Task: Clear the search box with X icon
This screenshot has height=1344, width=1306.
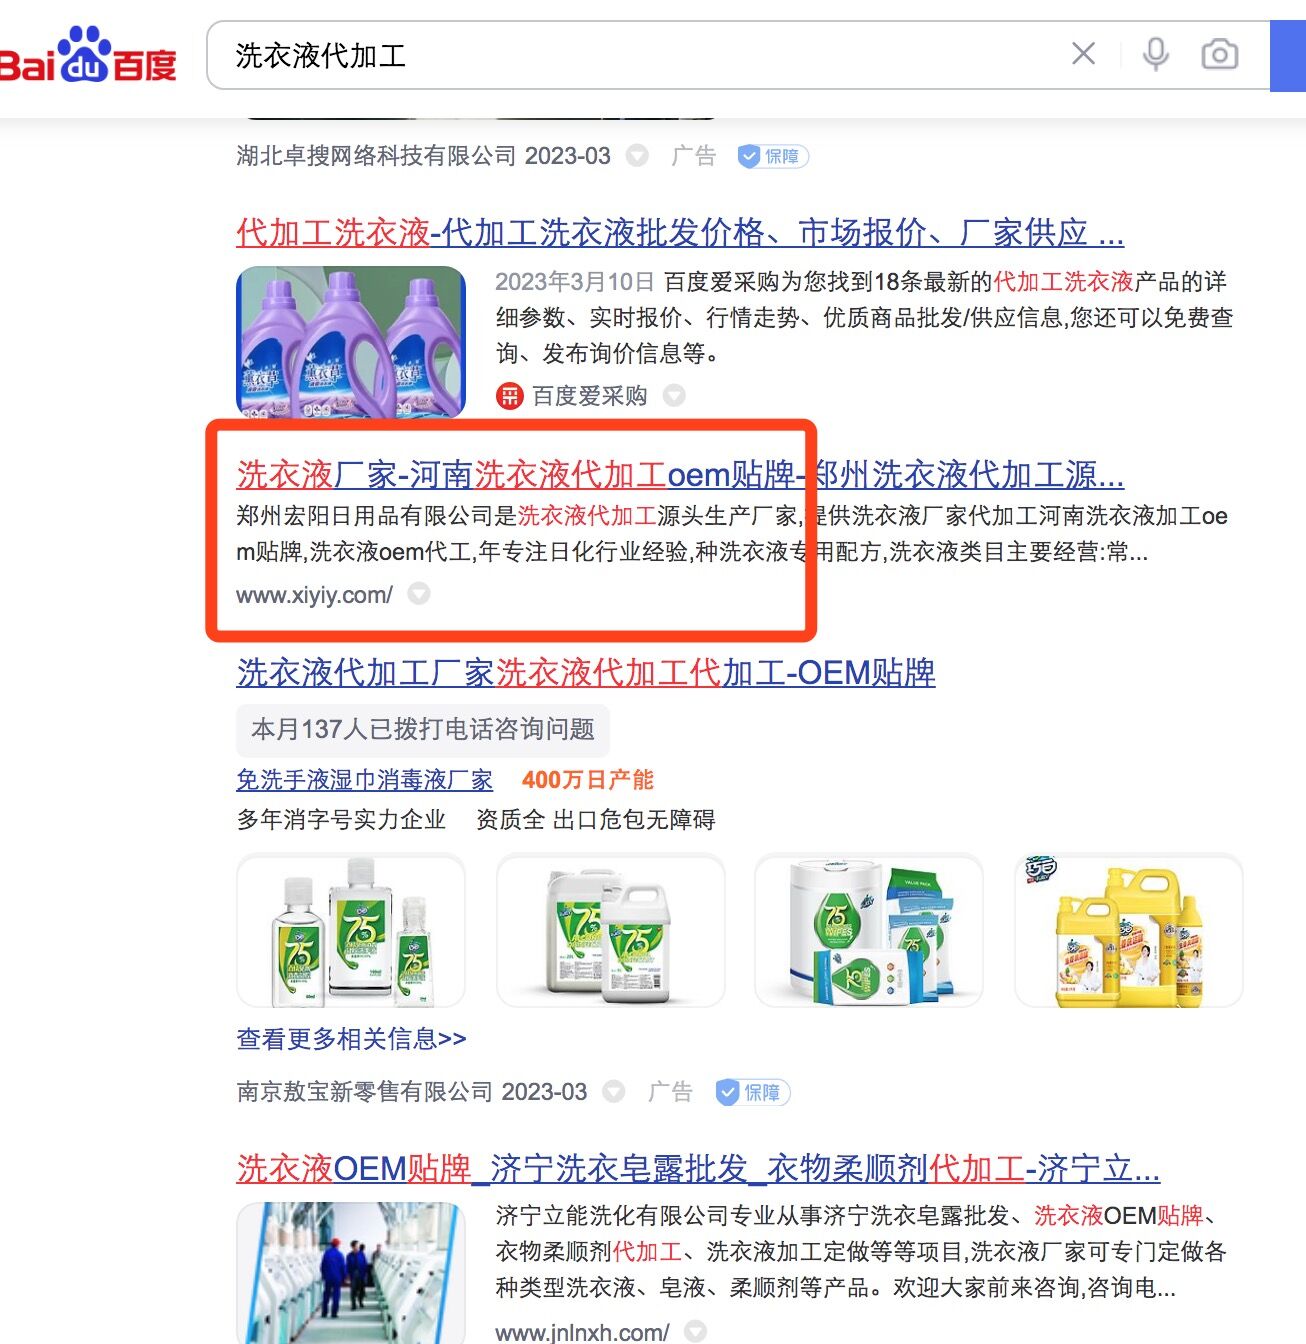Action: [1084, 54]
